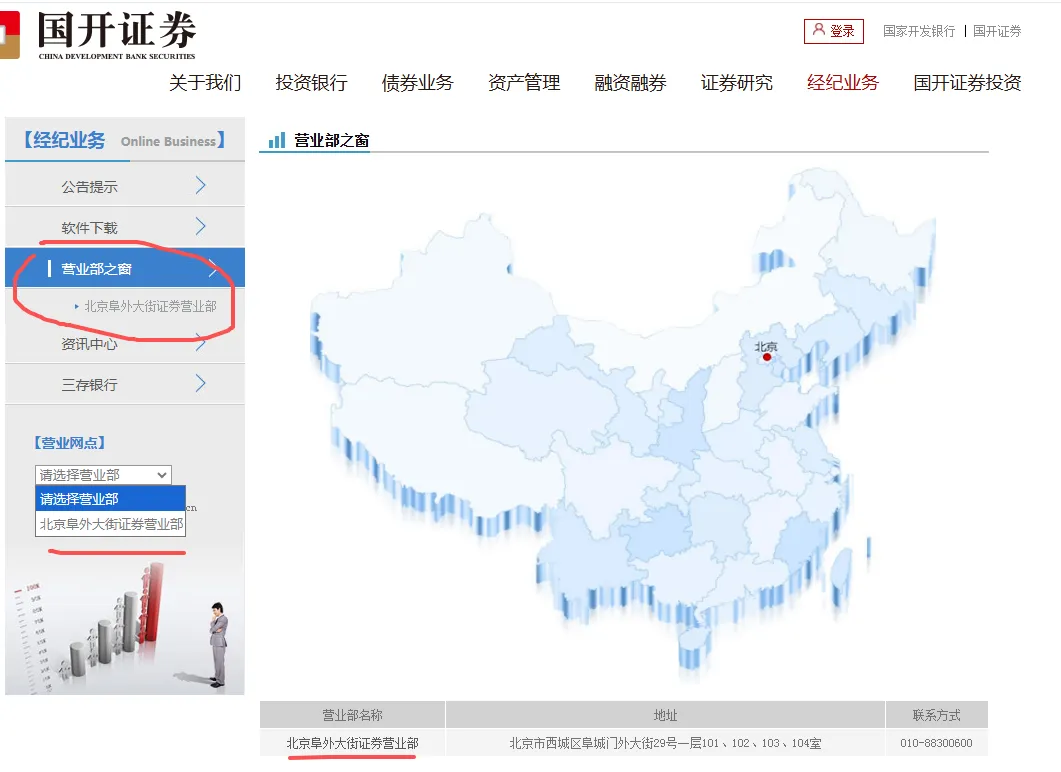This screenshot has height=772, width=1061.
Task: Open the 登录 login button
Action: pyautogui.click(x=834, y=31)
